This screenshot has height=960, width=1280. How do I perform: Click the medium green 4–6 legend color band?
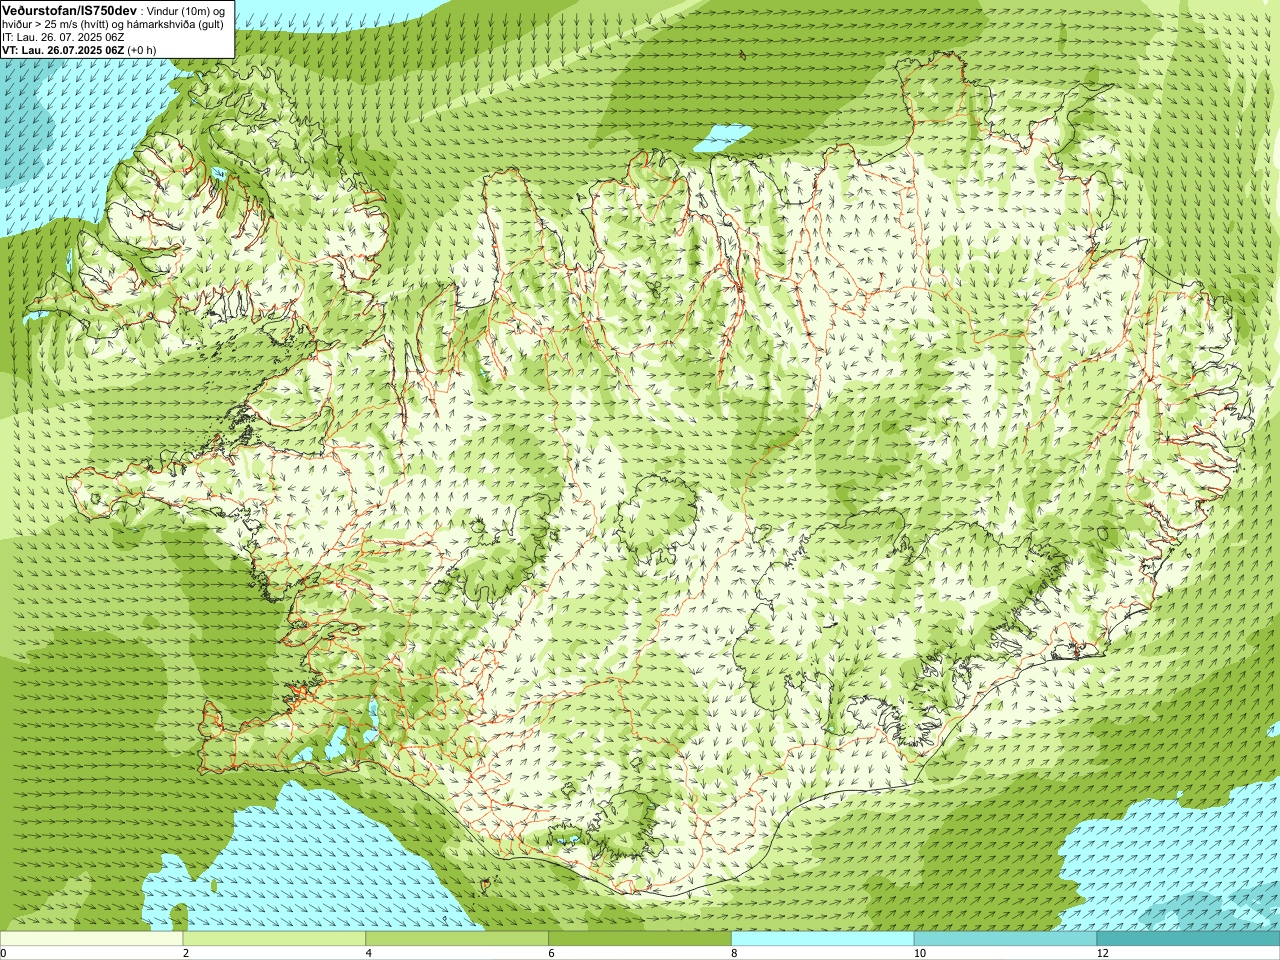pyautogui.click(x=457, y=939)
